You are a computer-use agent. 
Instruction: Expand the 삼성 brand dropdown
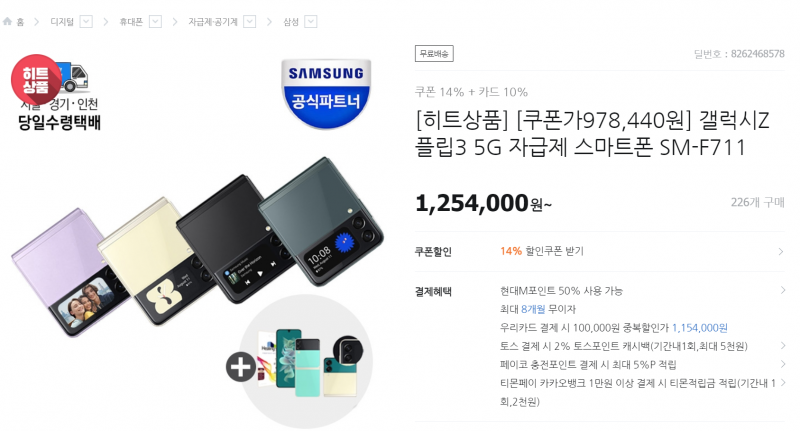tap(311, 21)
